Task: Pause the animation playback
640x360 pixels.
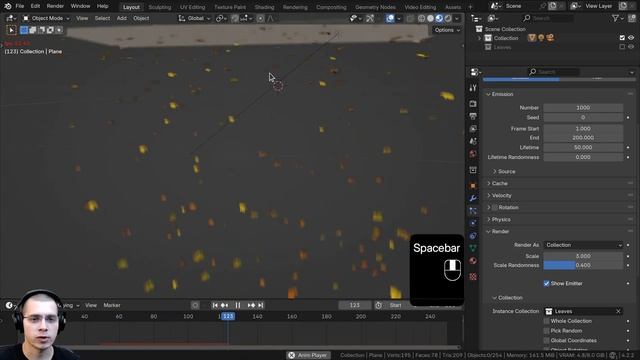Action: click(x=238, y=305)
